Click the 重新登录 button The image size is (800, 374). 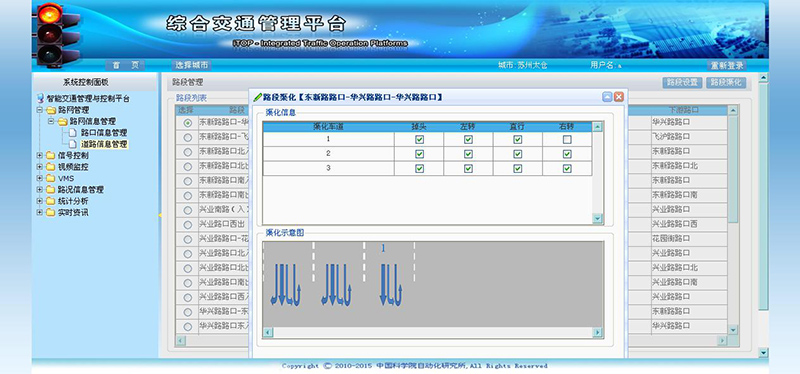pos(727,65)
